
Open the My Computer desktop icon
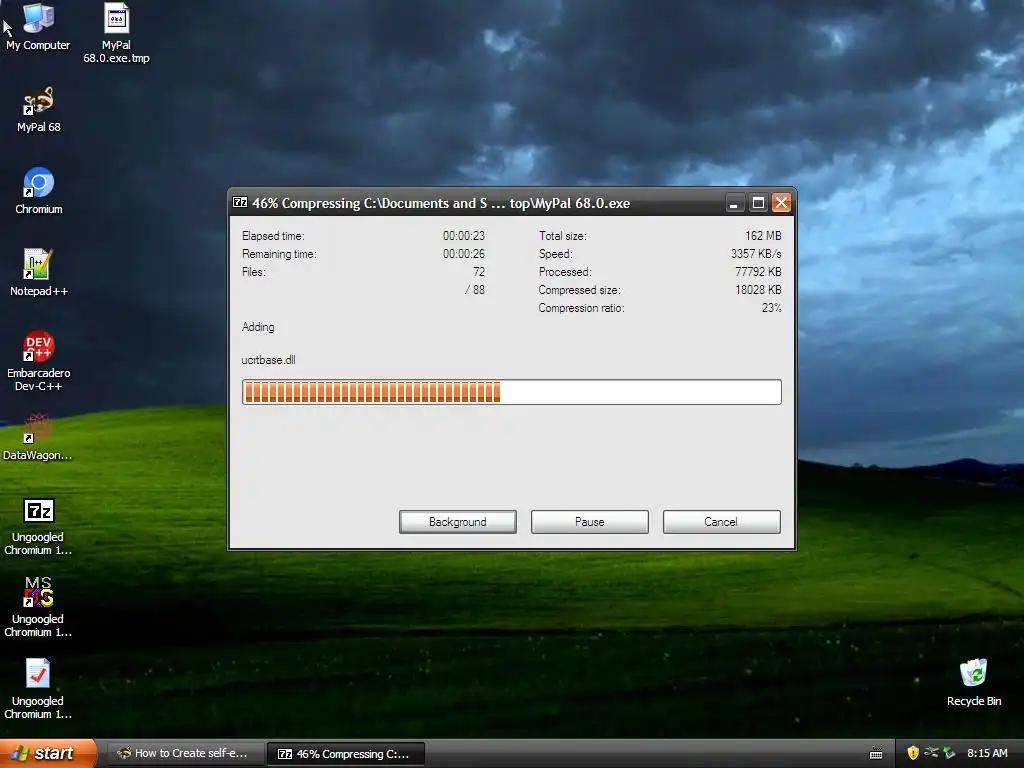pos(38,27)
